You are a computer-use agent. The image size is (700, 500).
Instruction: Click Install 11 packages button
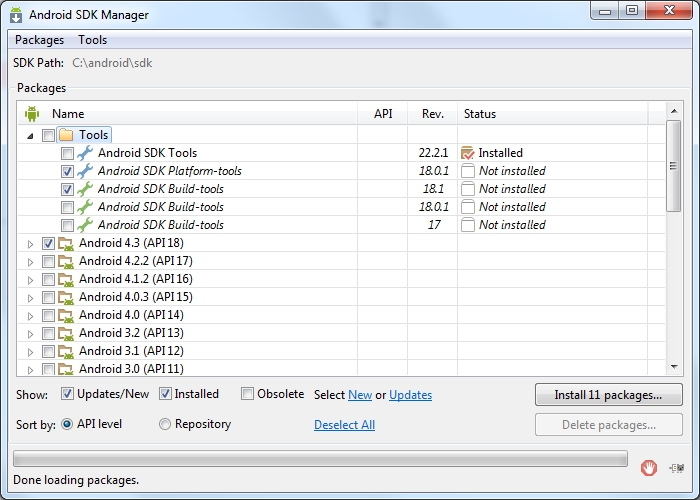608,395
